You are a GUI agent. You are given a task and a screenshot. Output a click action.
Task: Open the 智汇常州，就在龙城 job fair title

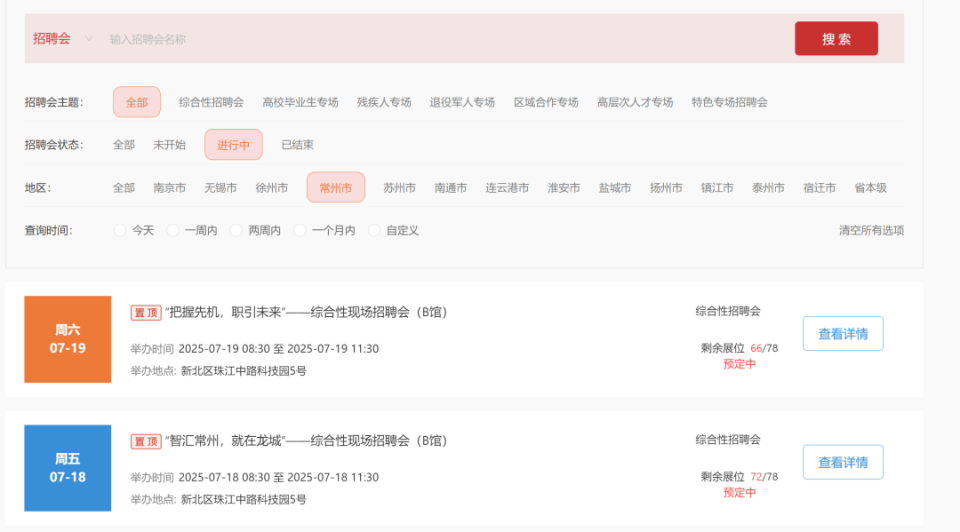point(306,441)
